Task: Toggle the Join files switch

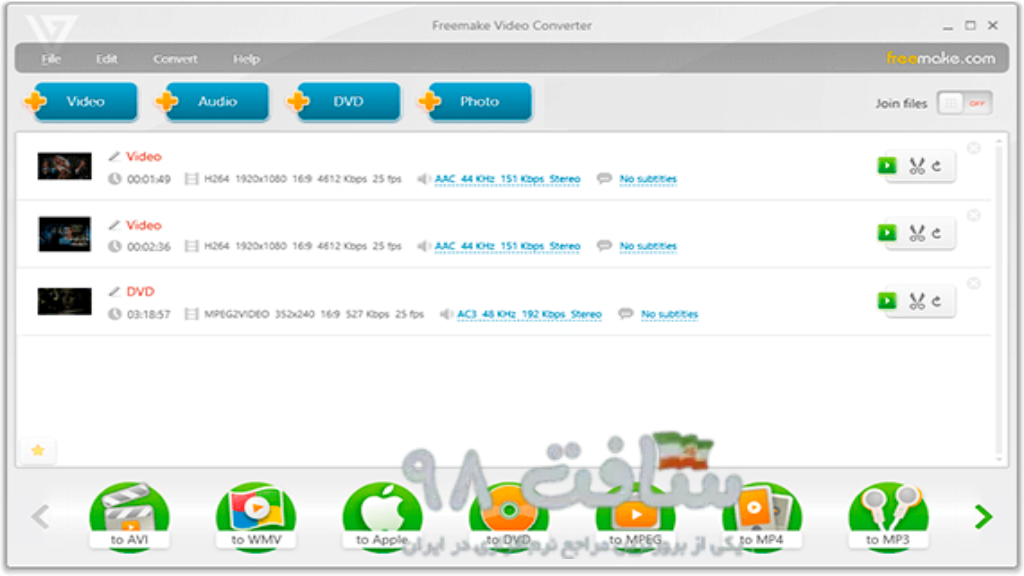Action: coord(965,103)
